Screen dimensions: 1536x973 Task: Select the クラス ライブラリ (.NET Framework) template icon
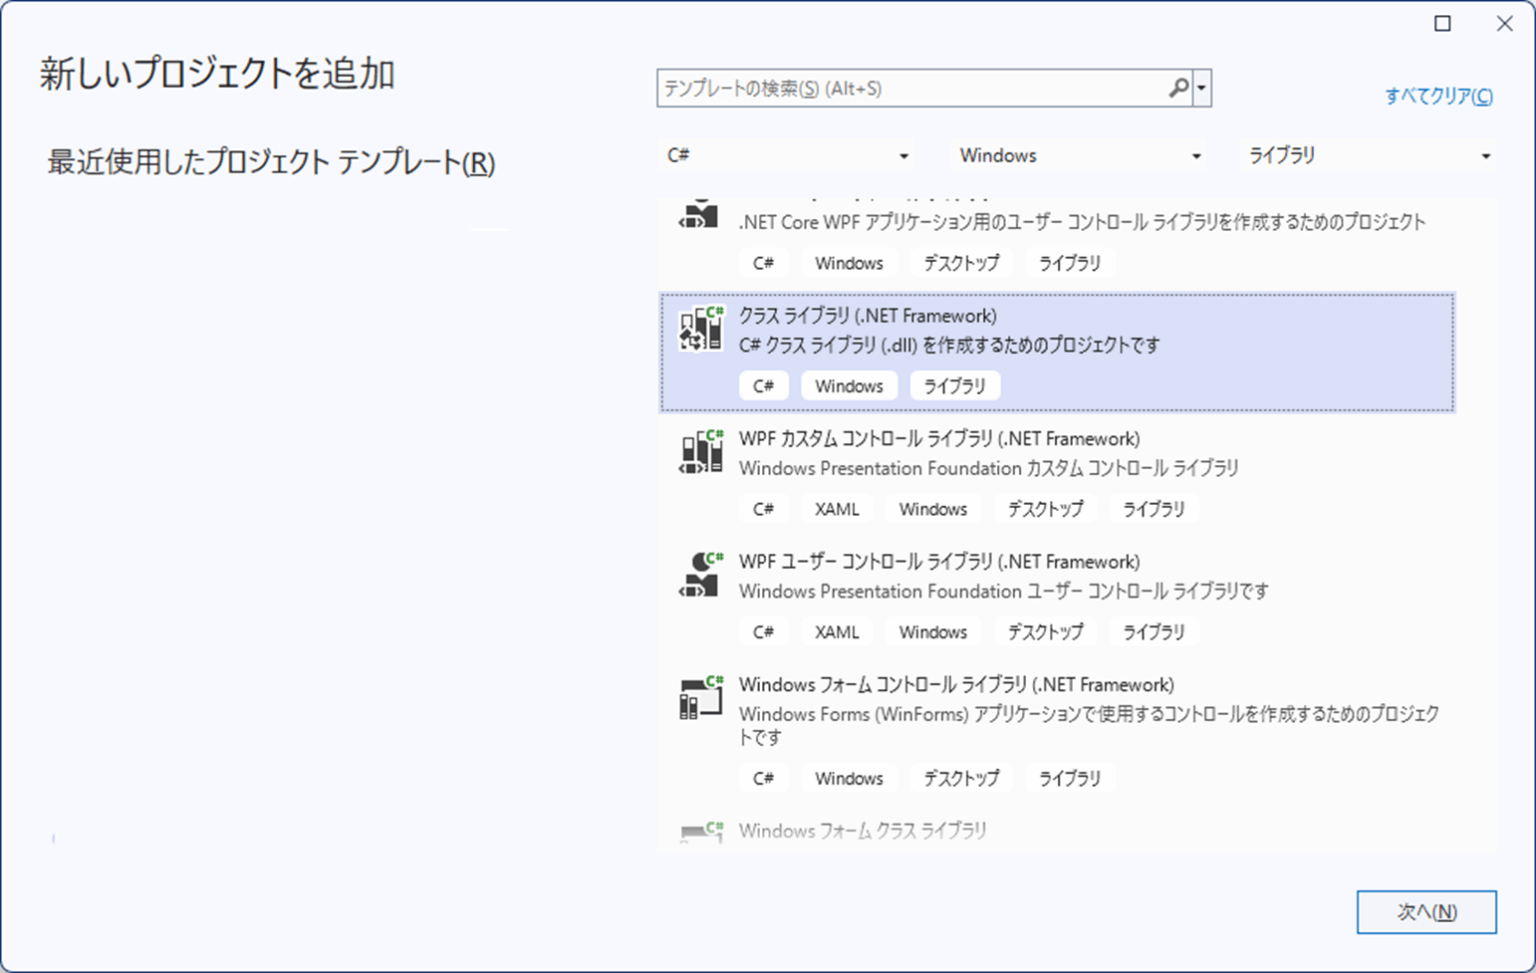pyautogui.click(x=701, y=328)
